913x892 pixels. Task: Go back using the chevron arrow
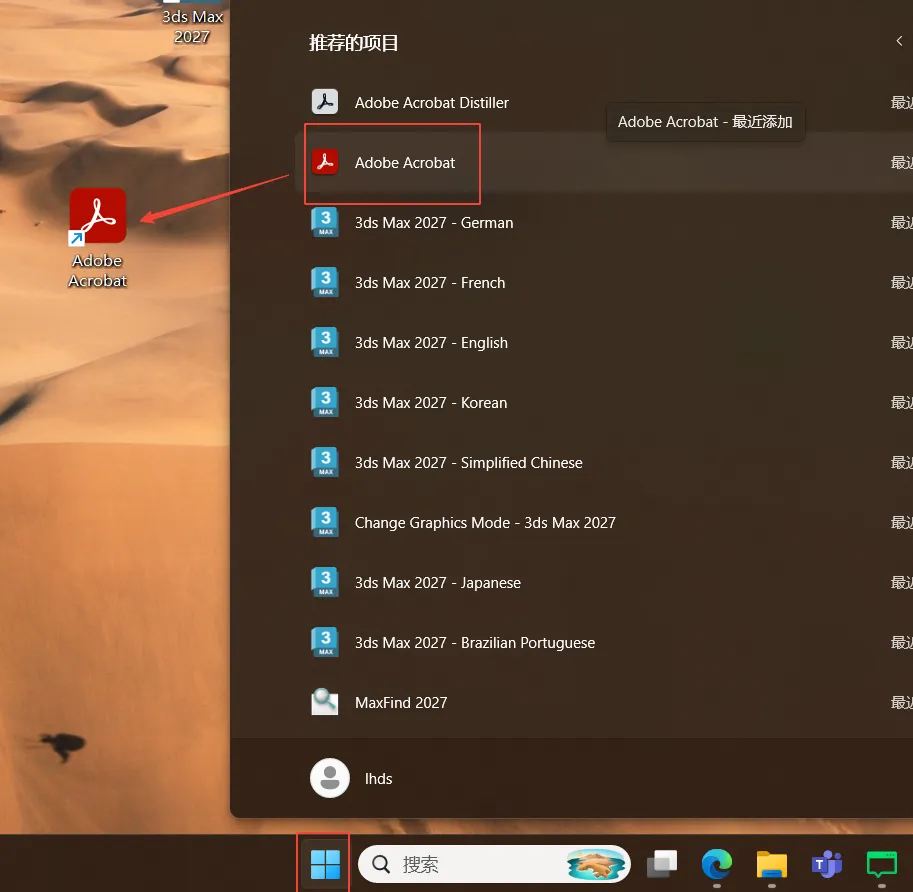tap(899, 41)
